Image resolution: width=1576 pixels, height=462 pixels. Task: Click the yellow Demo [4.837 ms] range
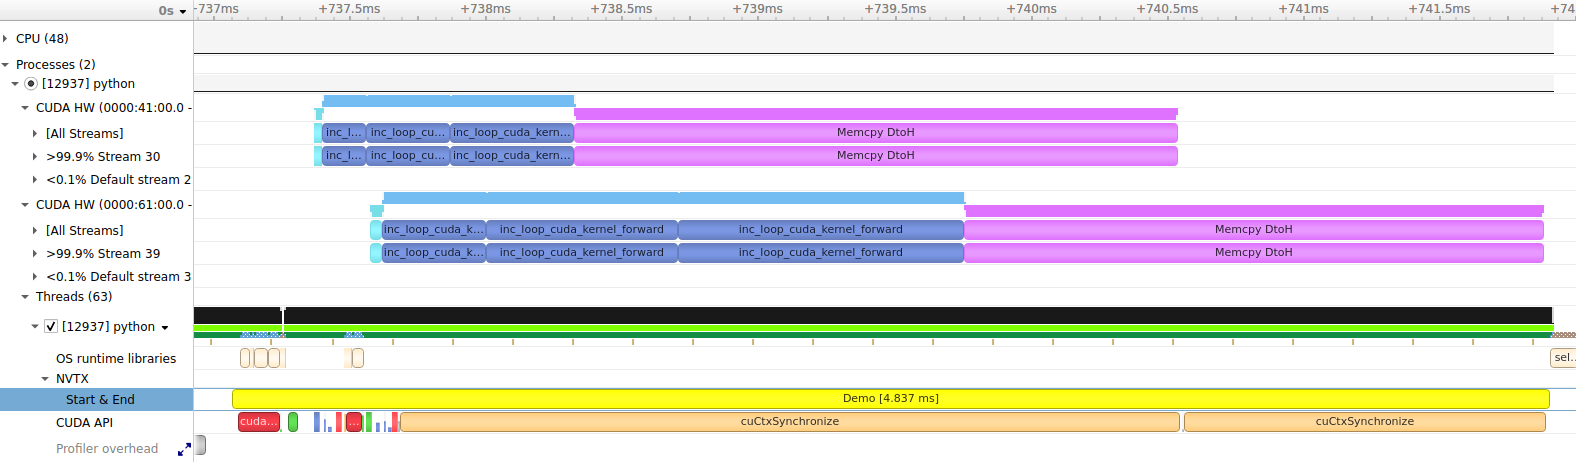tap(890, 399)
